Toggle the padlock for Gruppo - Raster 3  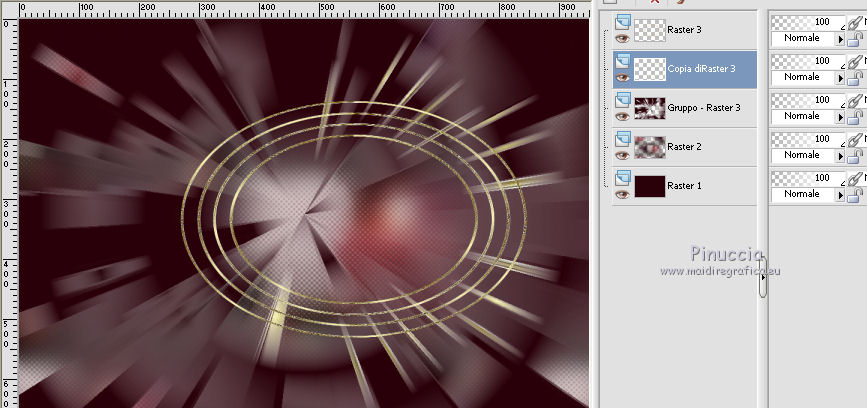pos(855,117)
